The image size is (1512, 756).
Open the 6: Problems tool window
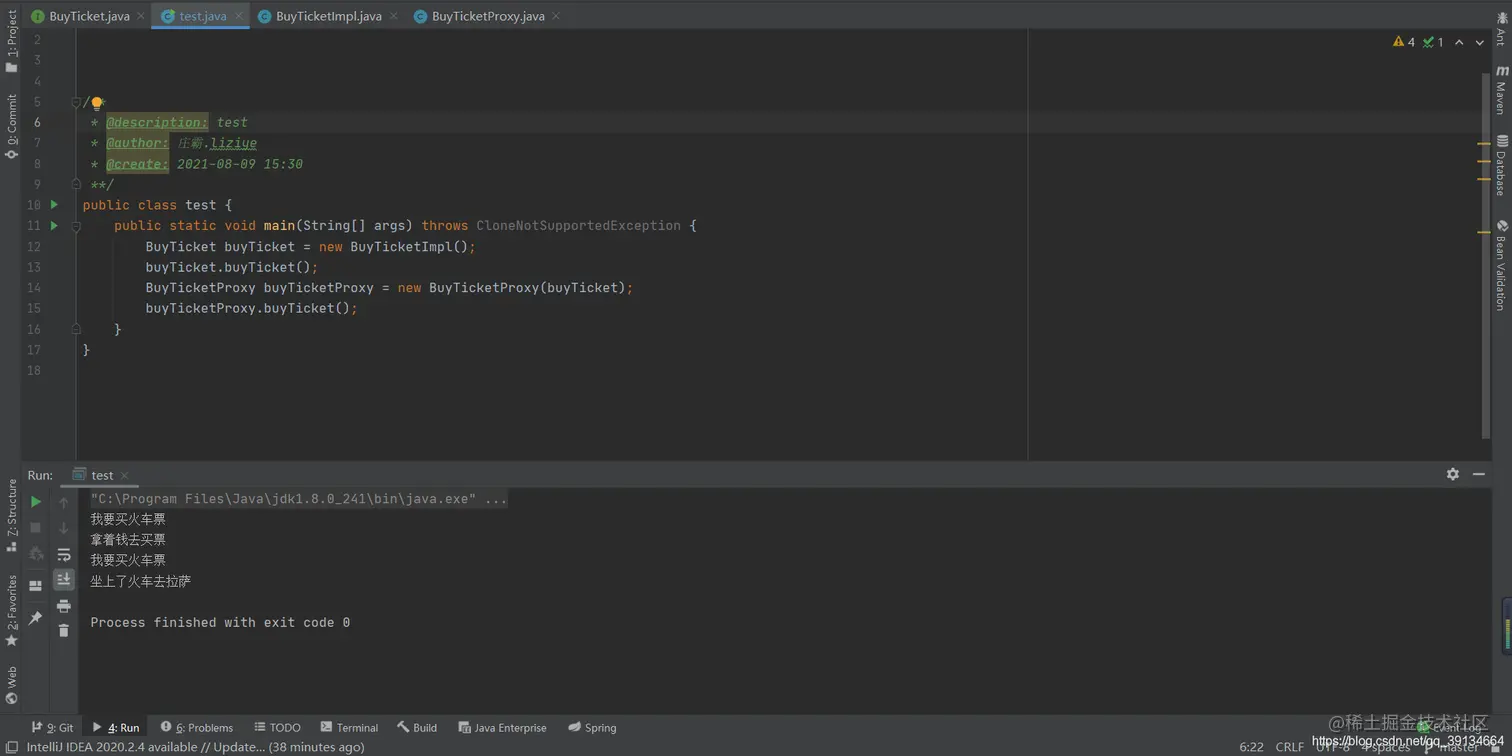point(197,727)
